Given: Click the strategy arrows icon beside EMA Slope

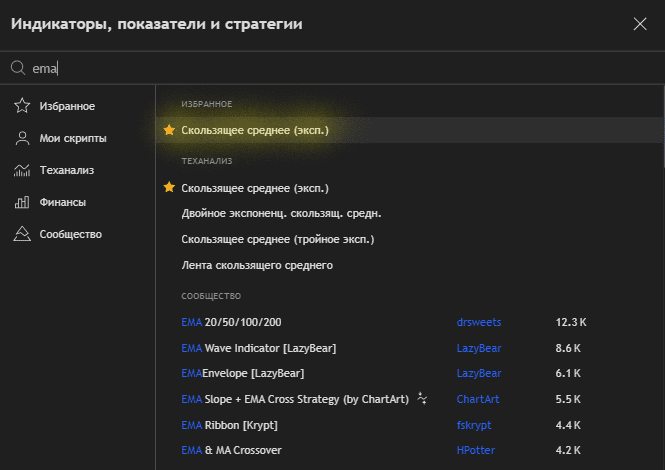Looking at the screenshot, I should (422, 398).
